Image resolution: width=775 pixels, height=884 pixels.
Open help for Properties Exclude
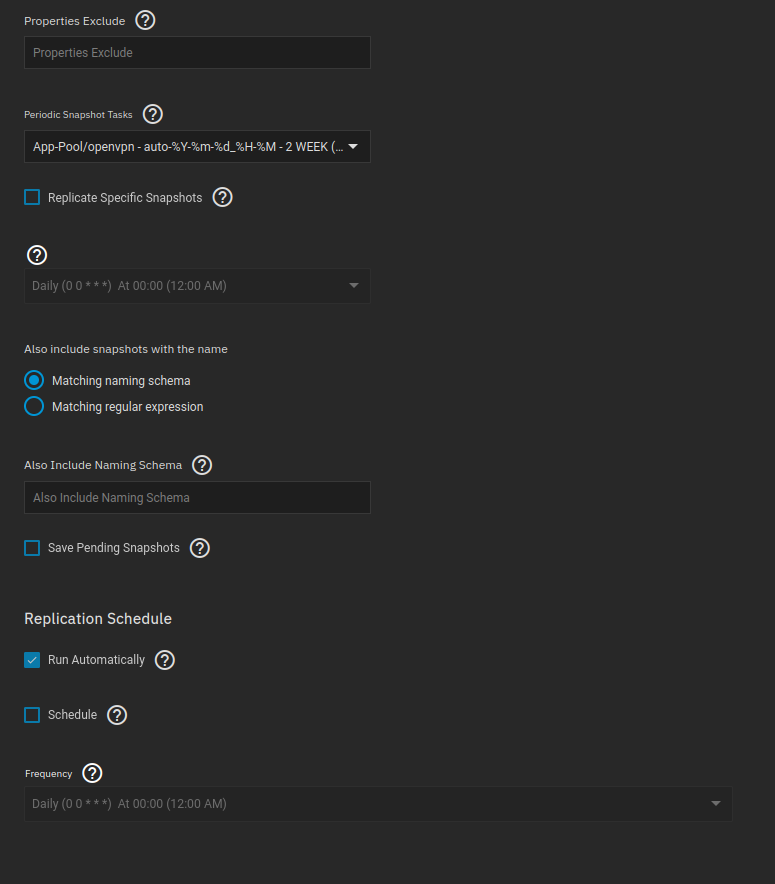[x=145, y=20]
